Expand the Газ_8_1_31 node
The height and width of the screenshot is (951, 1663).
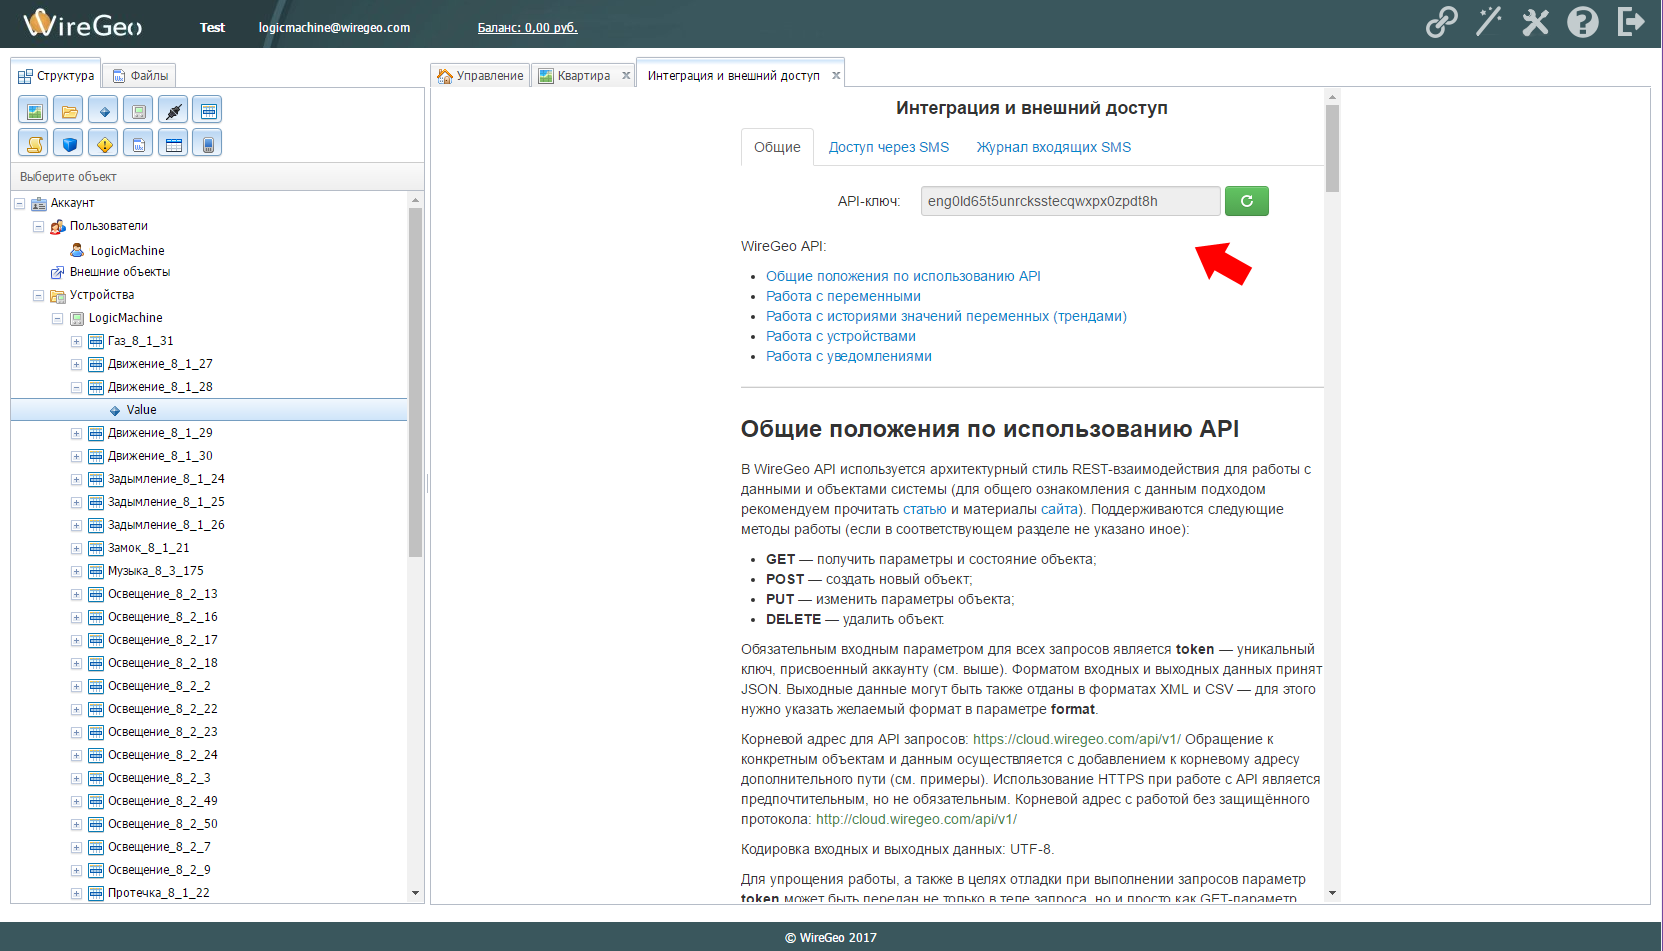(x=76, y=341)
